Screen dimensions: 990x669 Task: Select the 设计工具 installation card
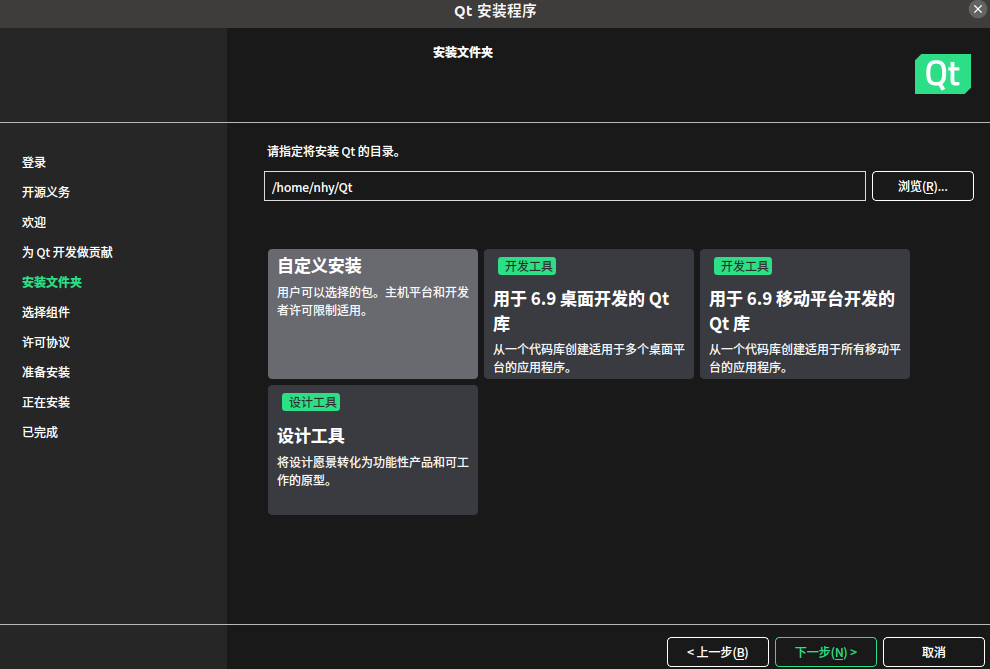373,450
